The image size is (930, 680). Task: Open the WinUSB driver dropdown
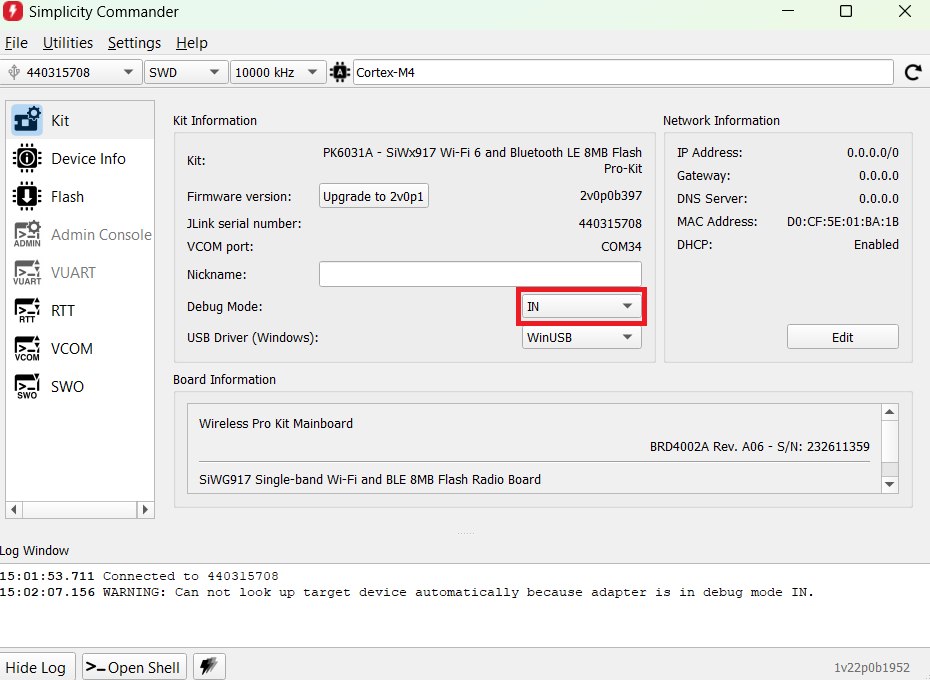pyautogui.click(x=580, y=337)
